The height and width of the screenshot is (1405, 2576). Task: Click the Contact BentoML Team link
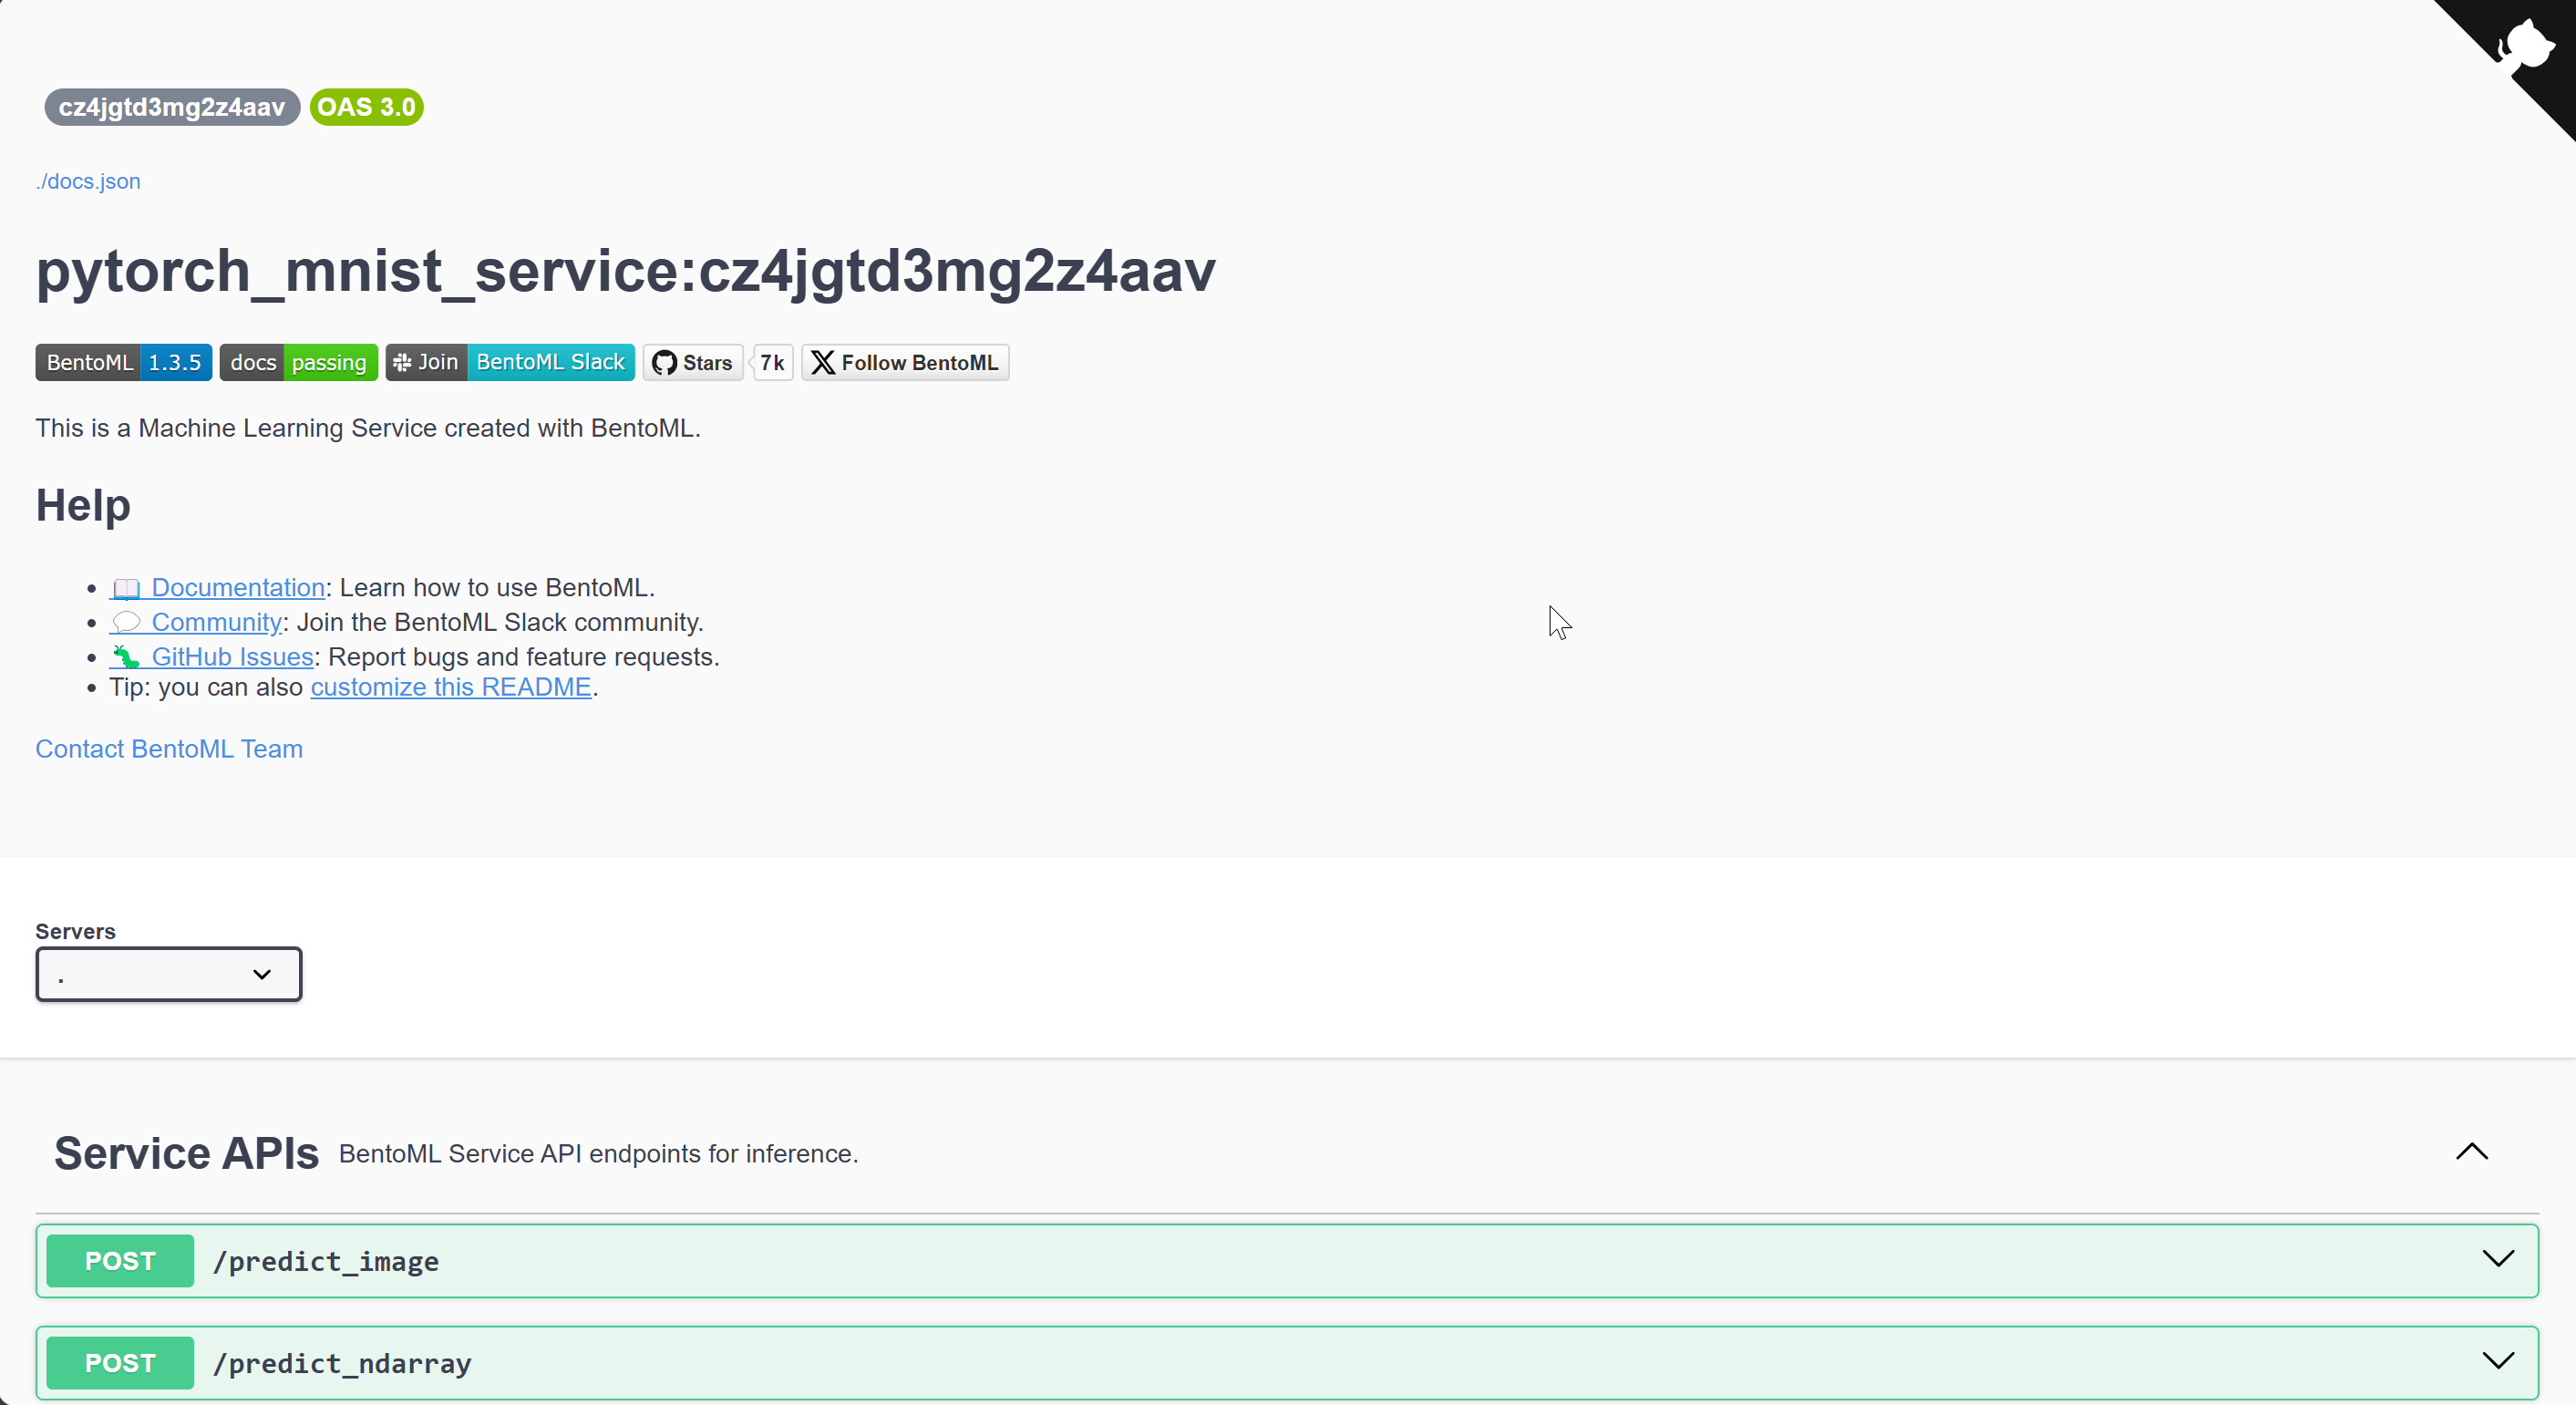tap(168, 748)
